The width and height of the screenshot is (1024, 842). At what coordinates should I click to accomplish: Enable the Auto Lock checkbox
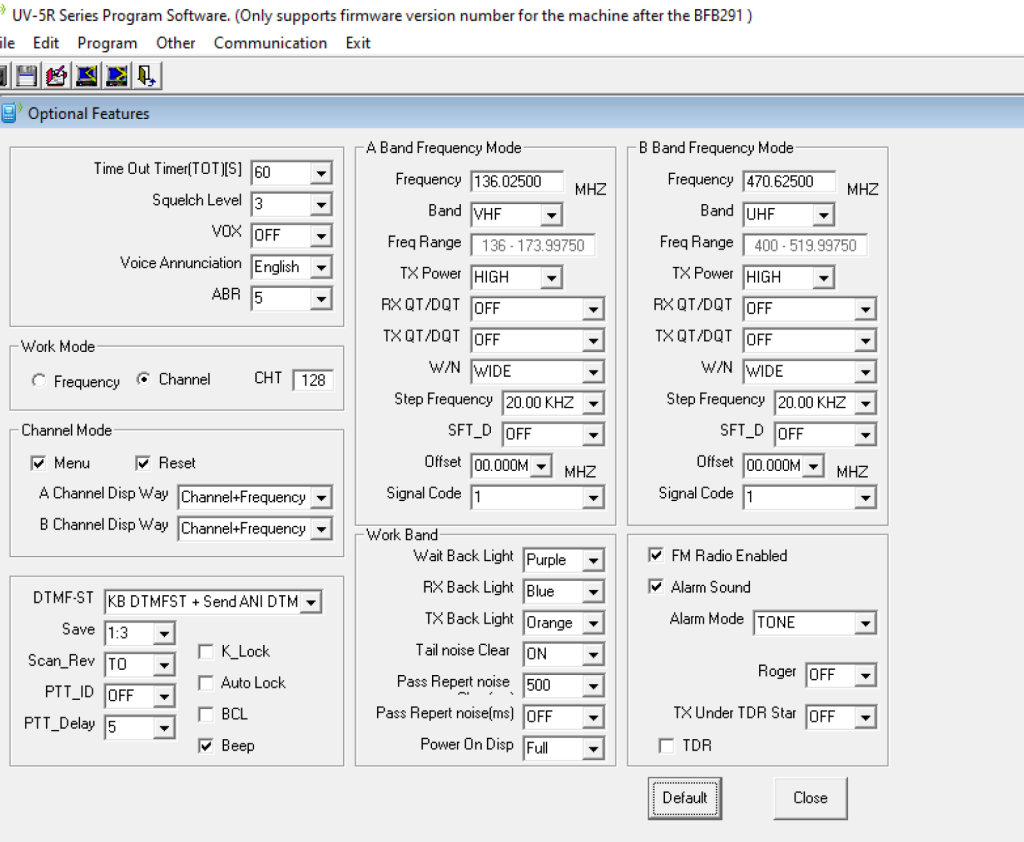pos(206,683)
